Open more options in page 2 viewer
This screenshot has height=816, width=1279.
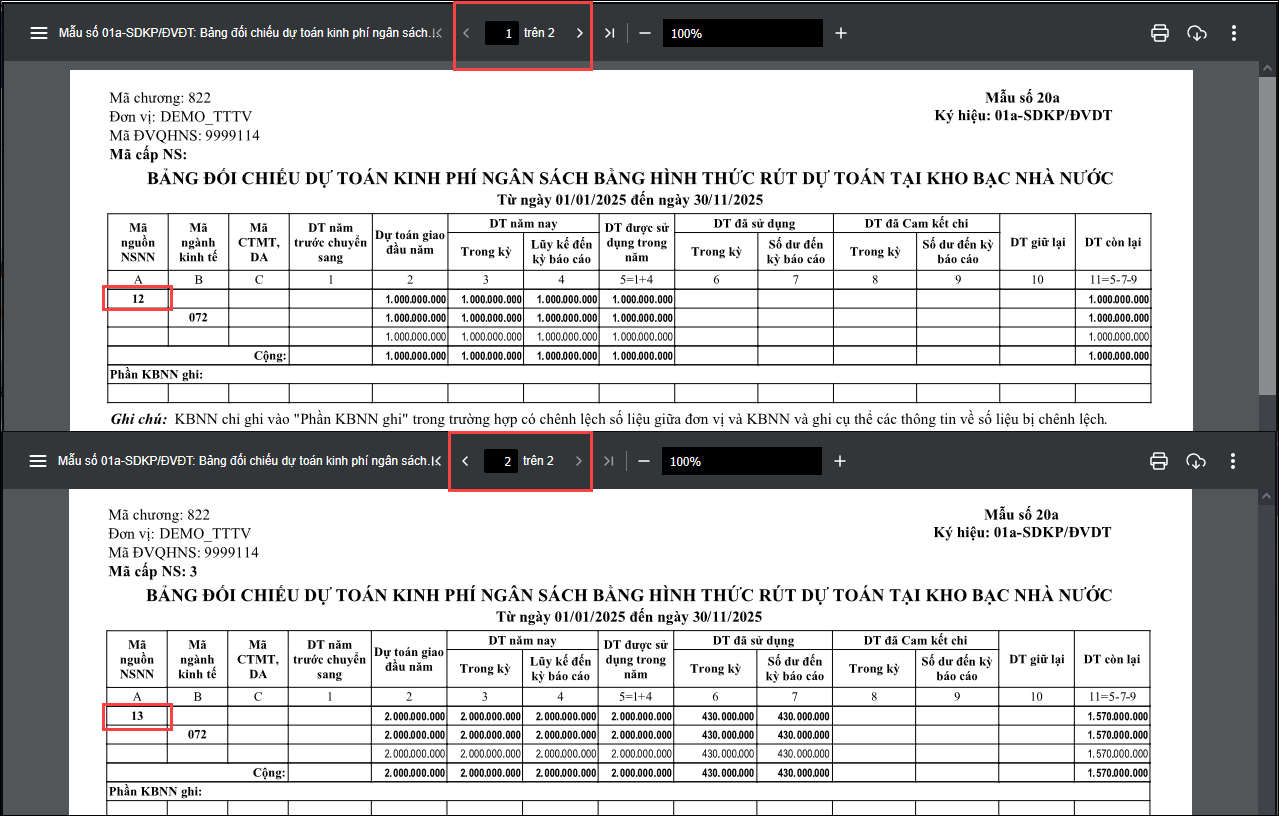click(1233, 461)
